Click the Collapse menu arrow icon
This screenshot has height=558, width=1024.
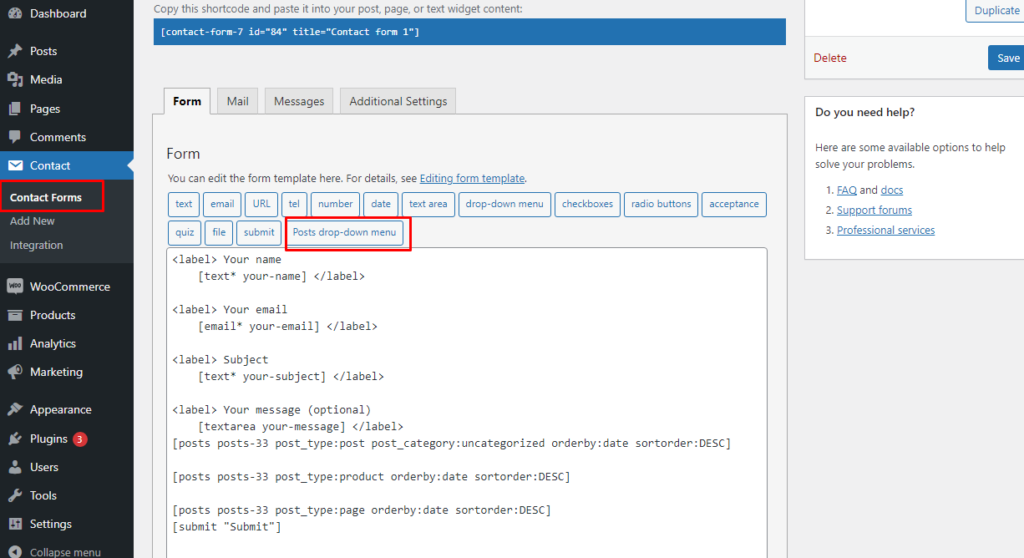click(15, 552)
